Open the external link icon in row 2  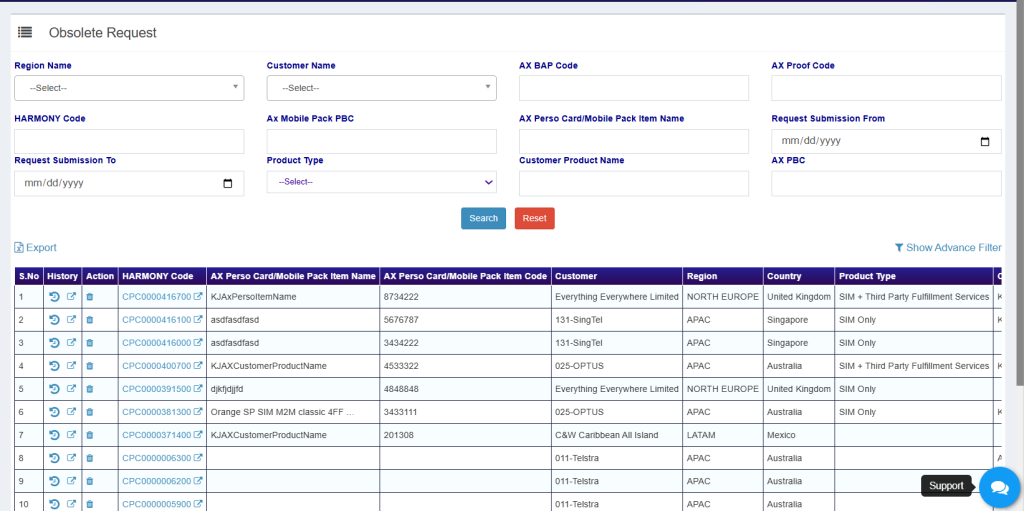(71, 320)
